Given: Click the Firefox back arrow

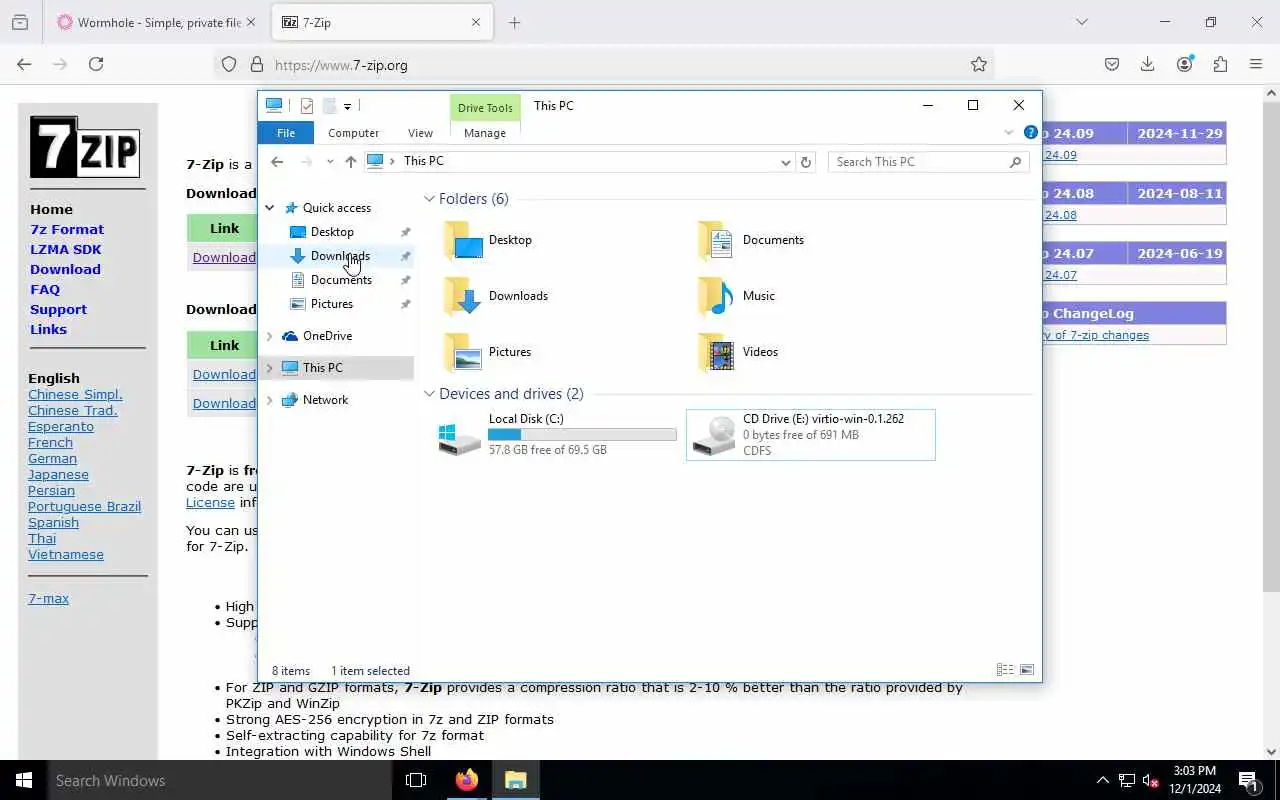Looking at the screenshot, I should [24, 64].
